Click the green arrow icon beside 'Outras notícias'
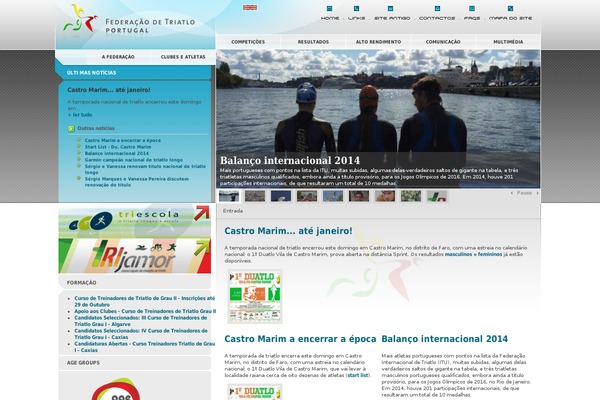 point(71,129)
